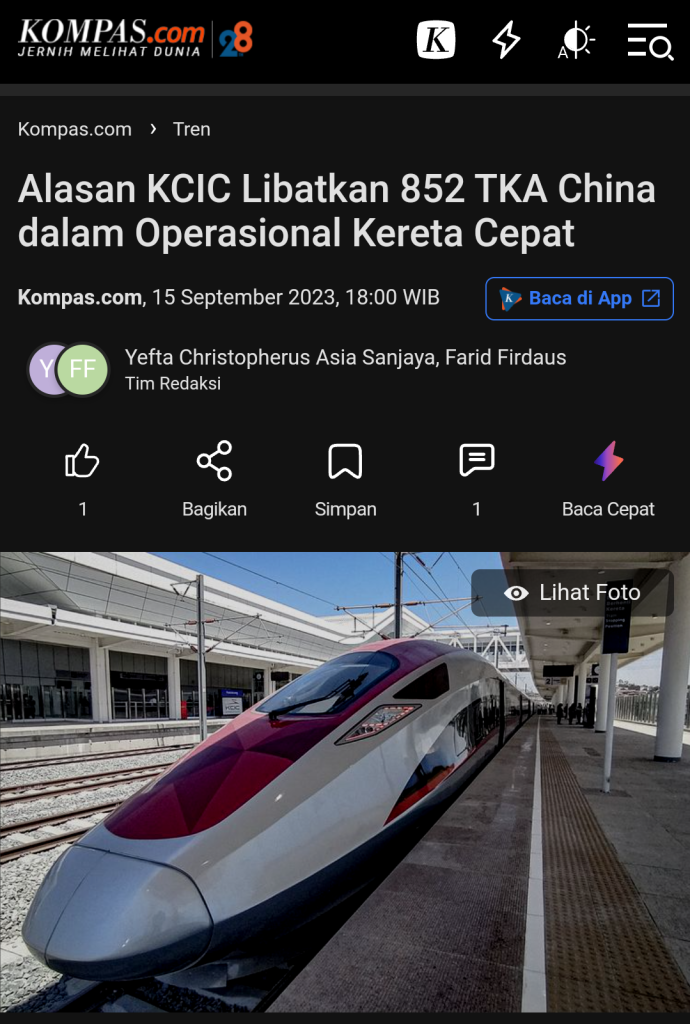690x1024 pixels.
Task: Click the 28 anniversary logo
Action: coord(236,39)
